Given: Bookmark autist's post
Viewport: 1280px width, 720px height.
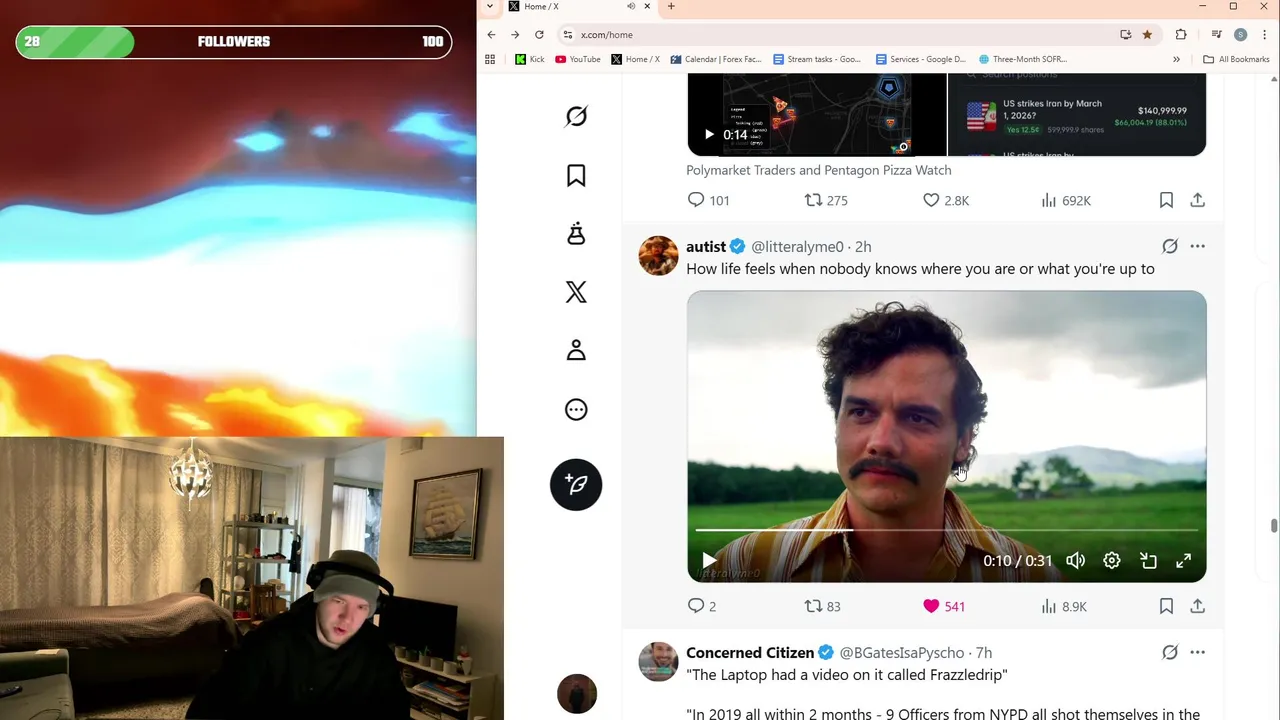Looking at the screenshot, I should click(1166, 606).
